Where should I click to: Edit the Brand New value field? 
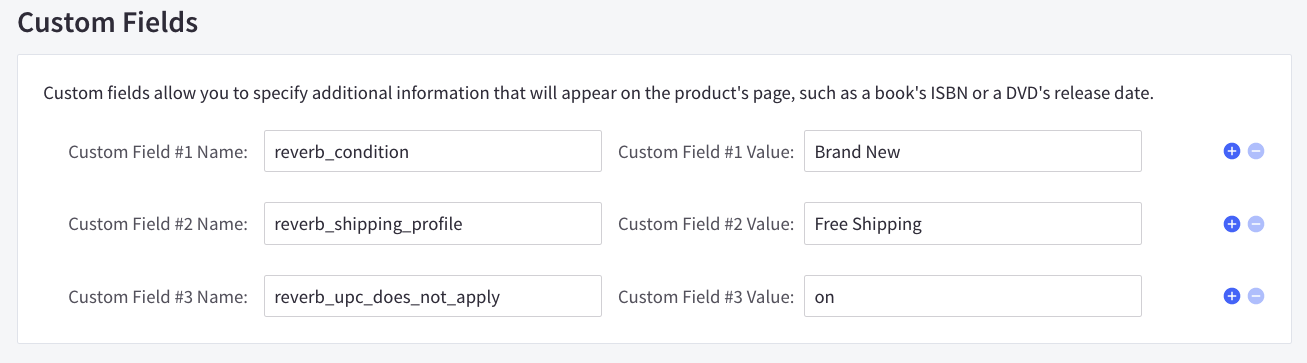[x=973, y=152]
